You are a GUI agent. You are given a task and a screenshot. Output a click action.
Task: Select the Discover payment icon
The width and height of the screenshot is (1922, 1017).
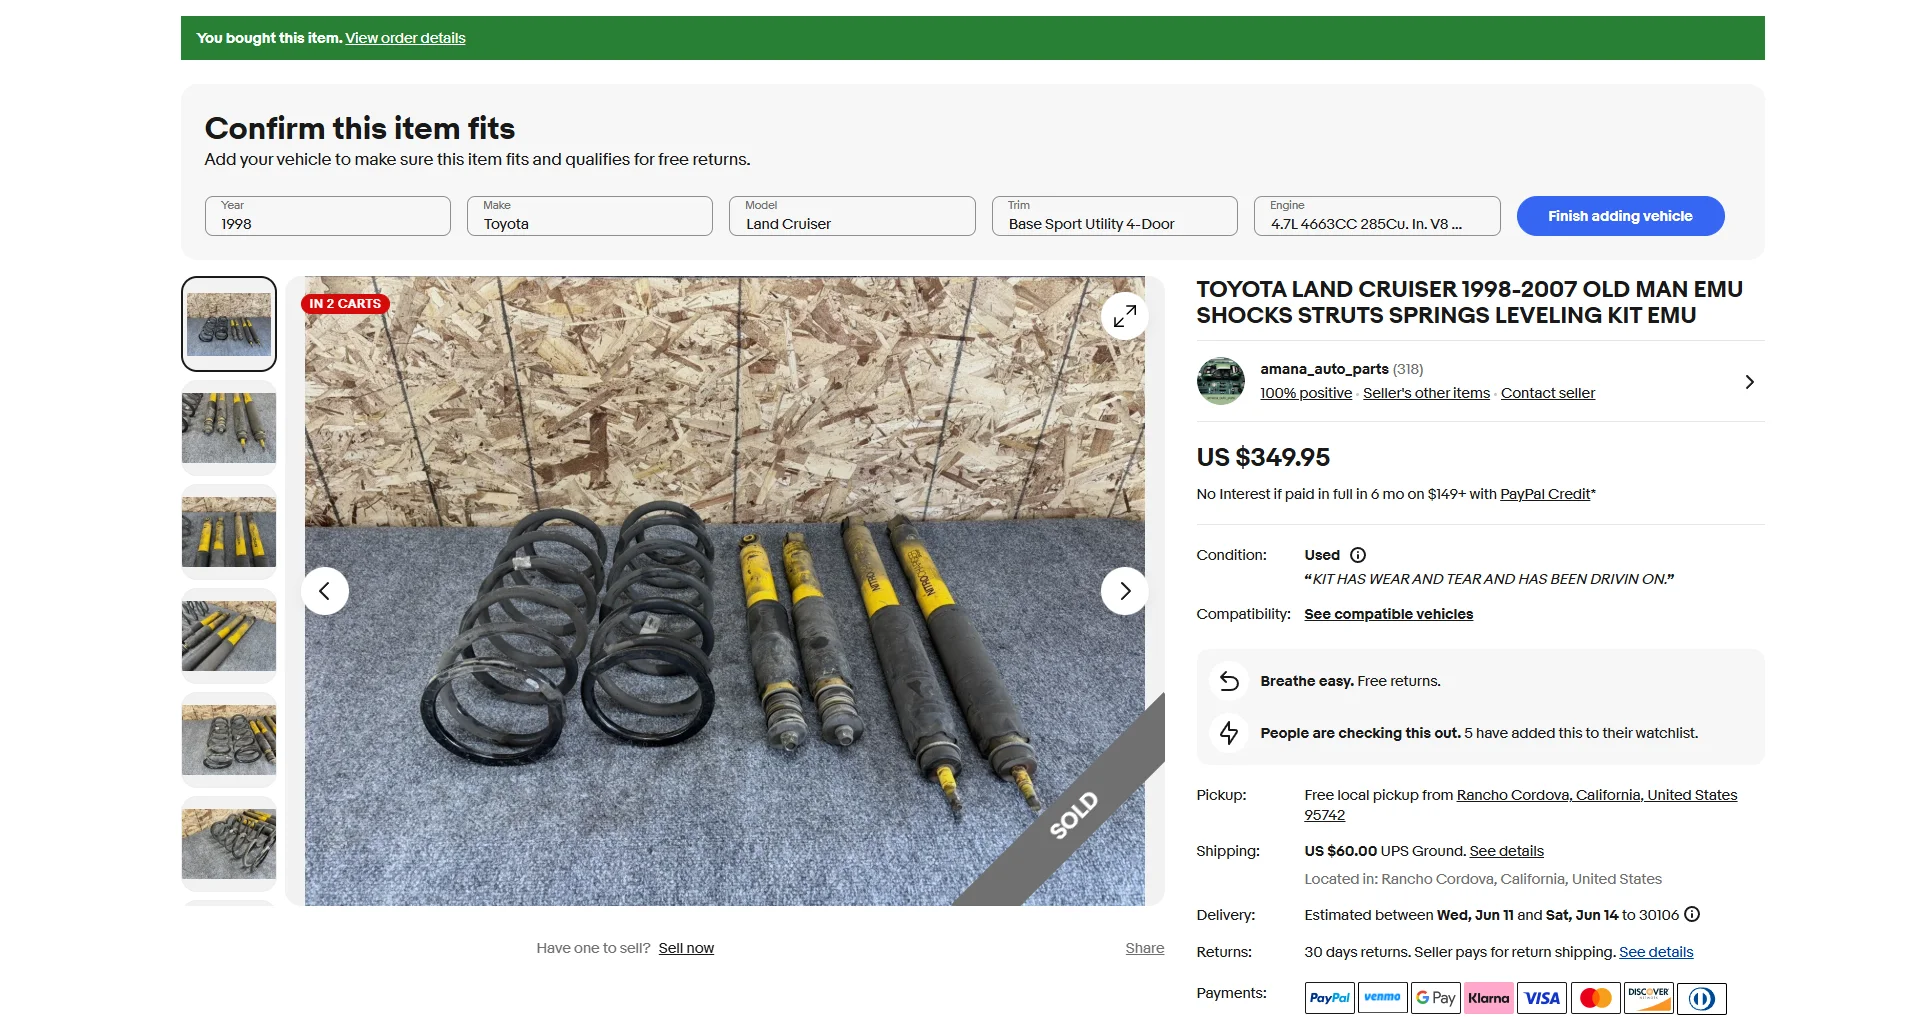(x=1649, y=998)
